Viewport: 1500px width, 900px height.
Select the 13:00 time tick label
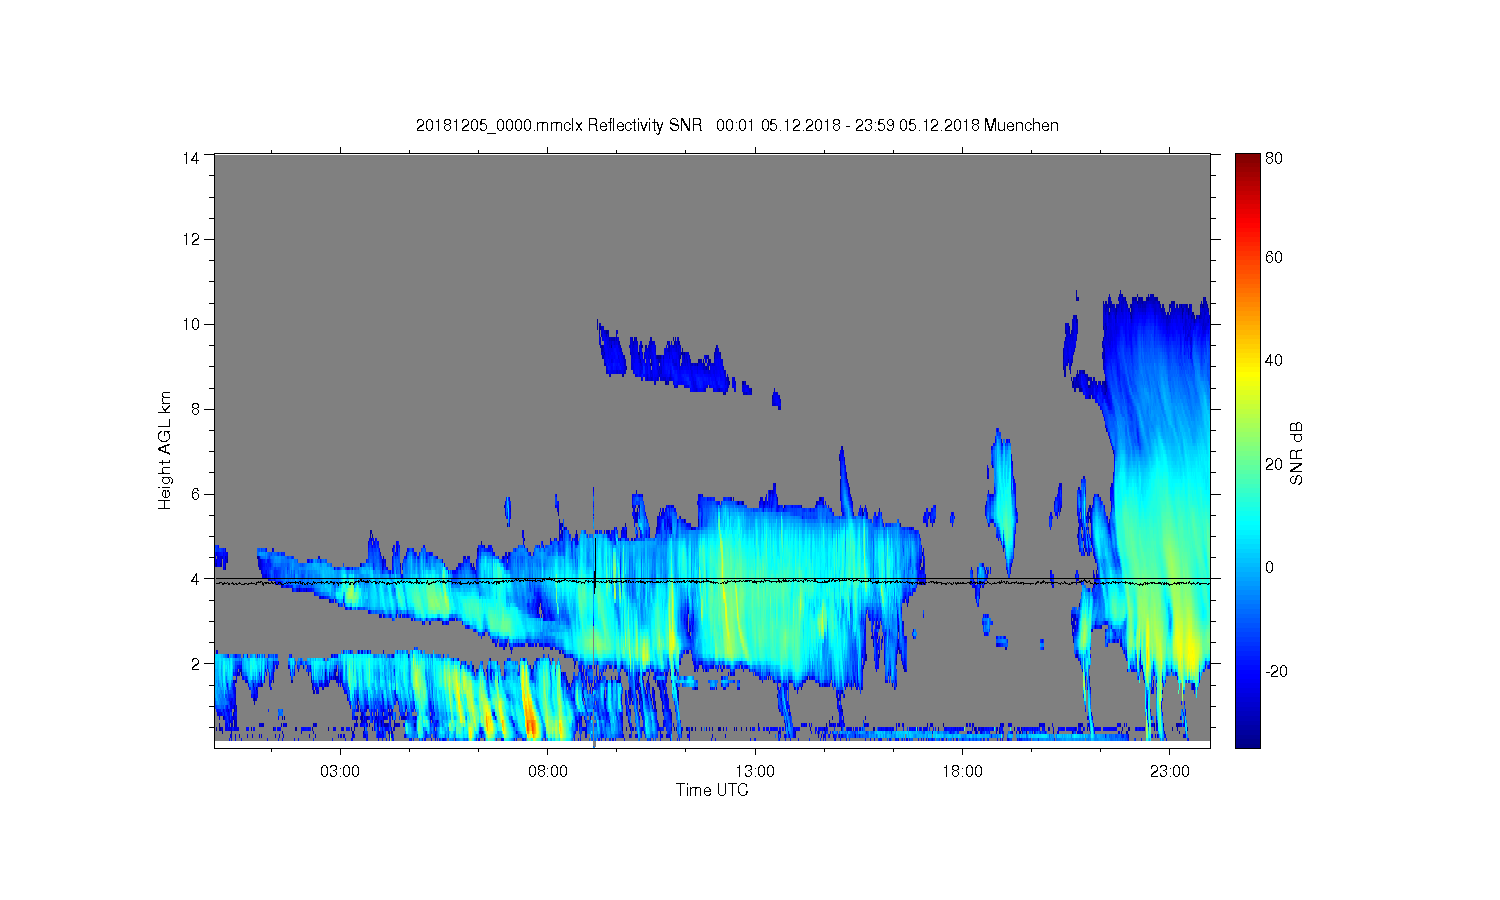[x=755, y=772]
